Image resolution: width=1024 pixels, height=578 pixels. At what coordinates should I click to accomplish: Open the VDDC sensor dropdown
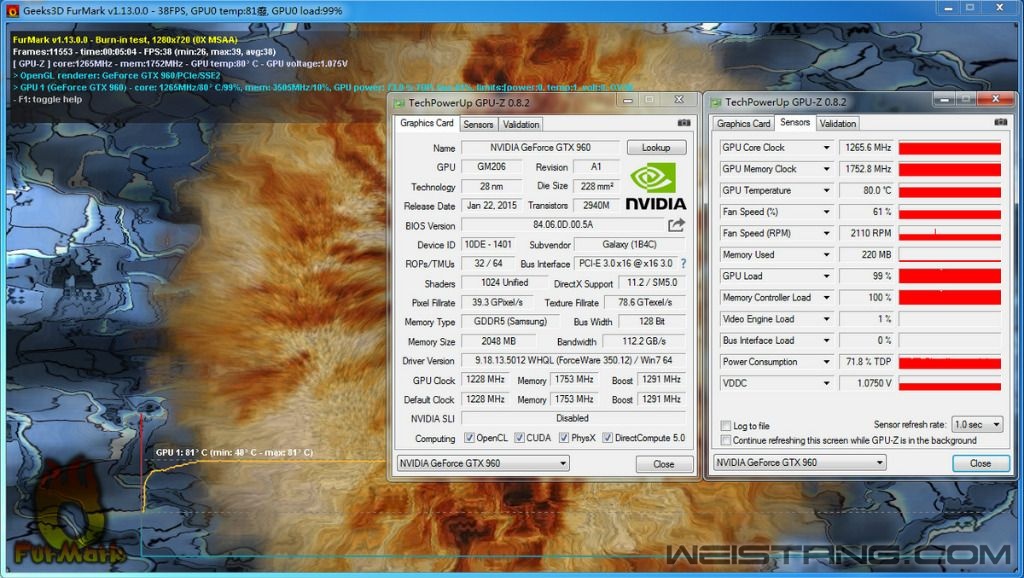(826, 383)
